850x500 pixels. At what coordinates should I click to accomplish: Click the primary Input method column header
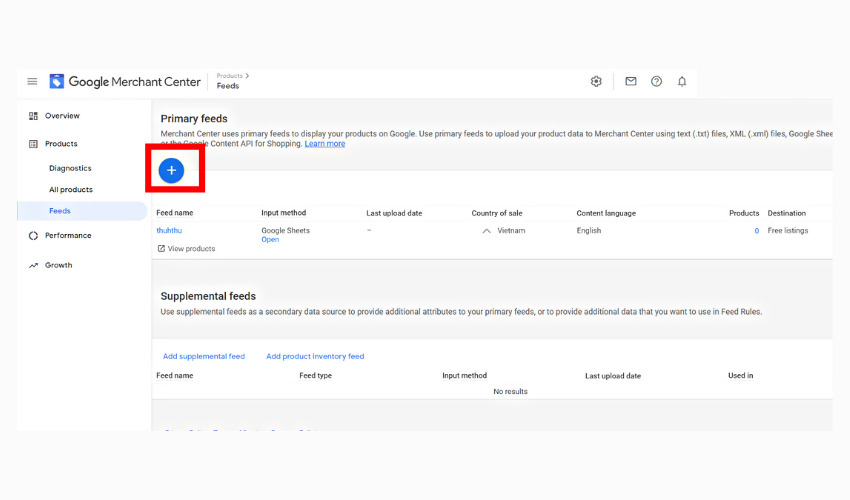pyautogui.click(x=284, y=213)
